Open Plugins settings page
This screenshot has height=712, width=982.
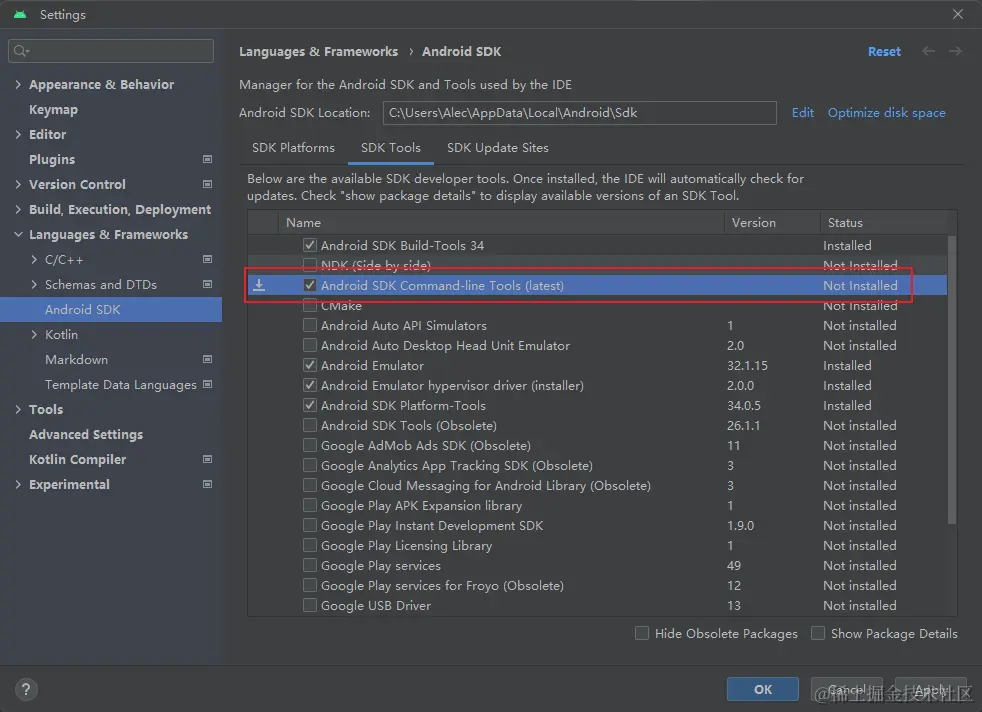click(x=52, y=160)
